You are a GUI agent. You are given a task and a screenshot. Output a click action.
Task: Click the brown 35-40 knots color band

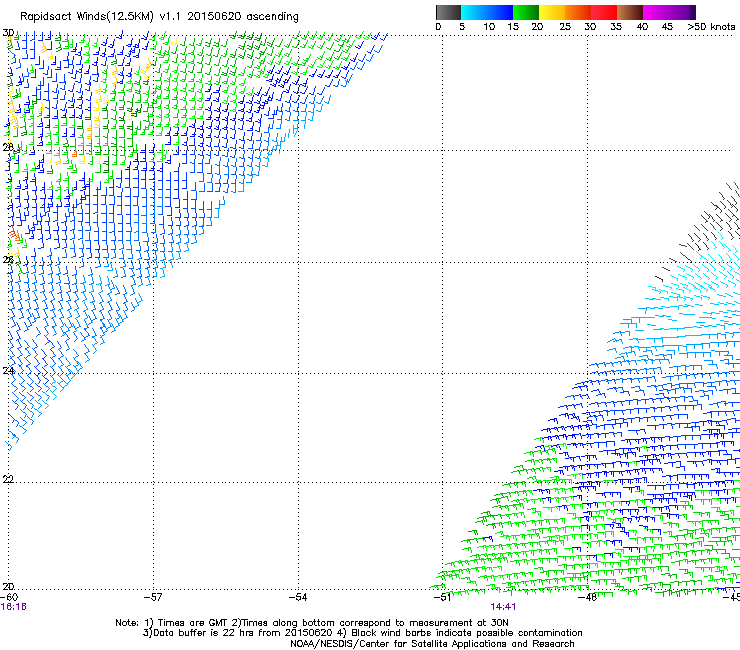(630, 12)
